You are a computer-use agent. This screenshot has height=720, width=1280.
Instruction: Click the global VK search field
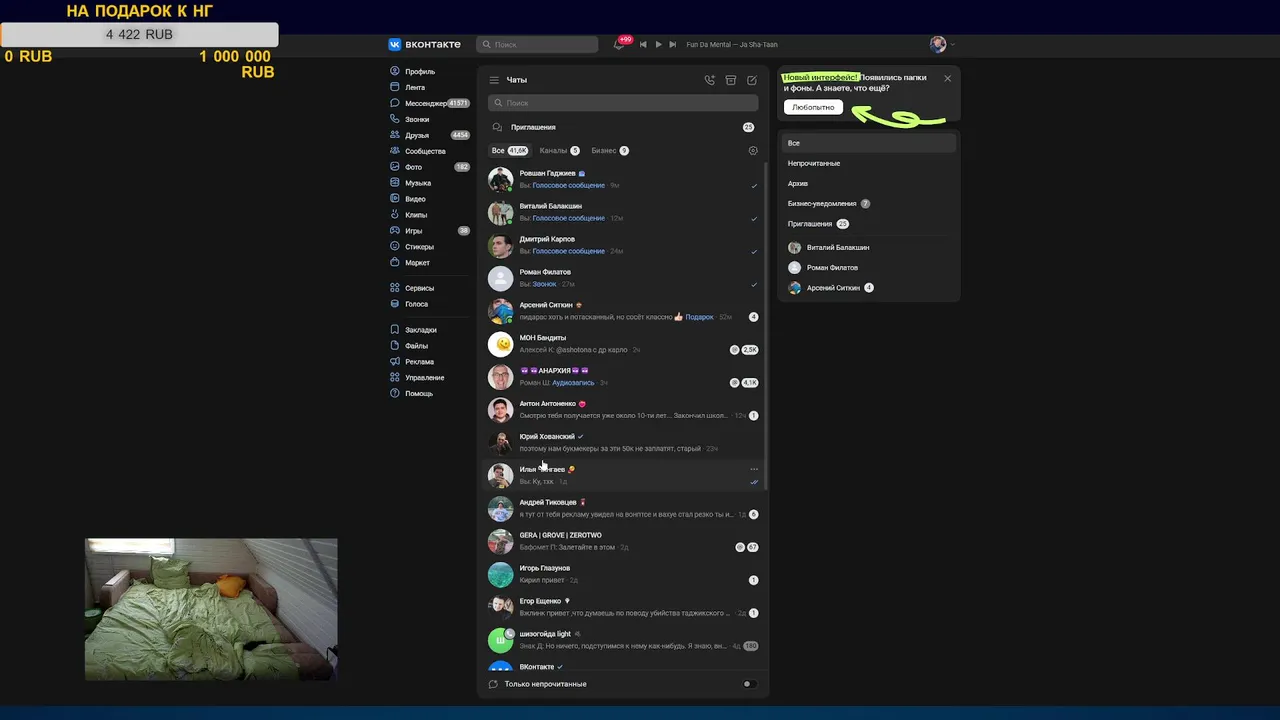(x=537, y=44)
